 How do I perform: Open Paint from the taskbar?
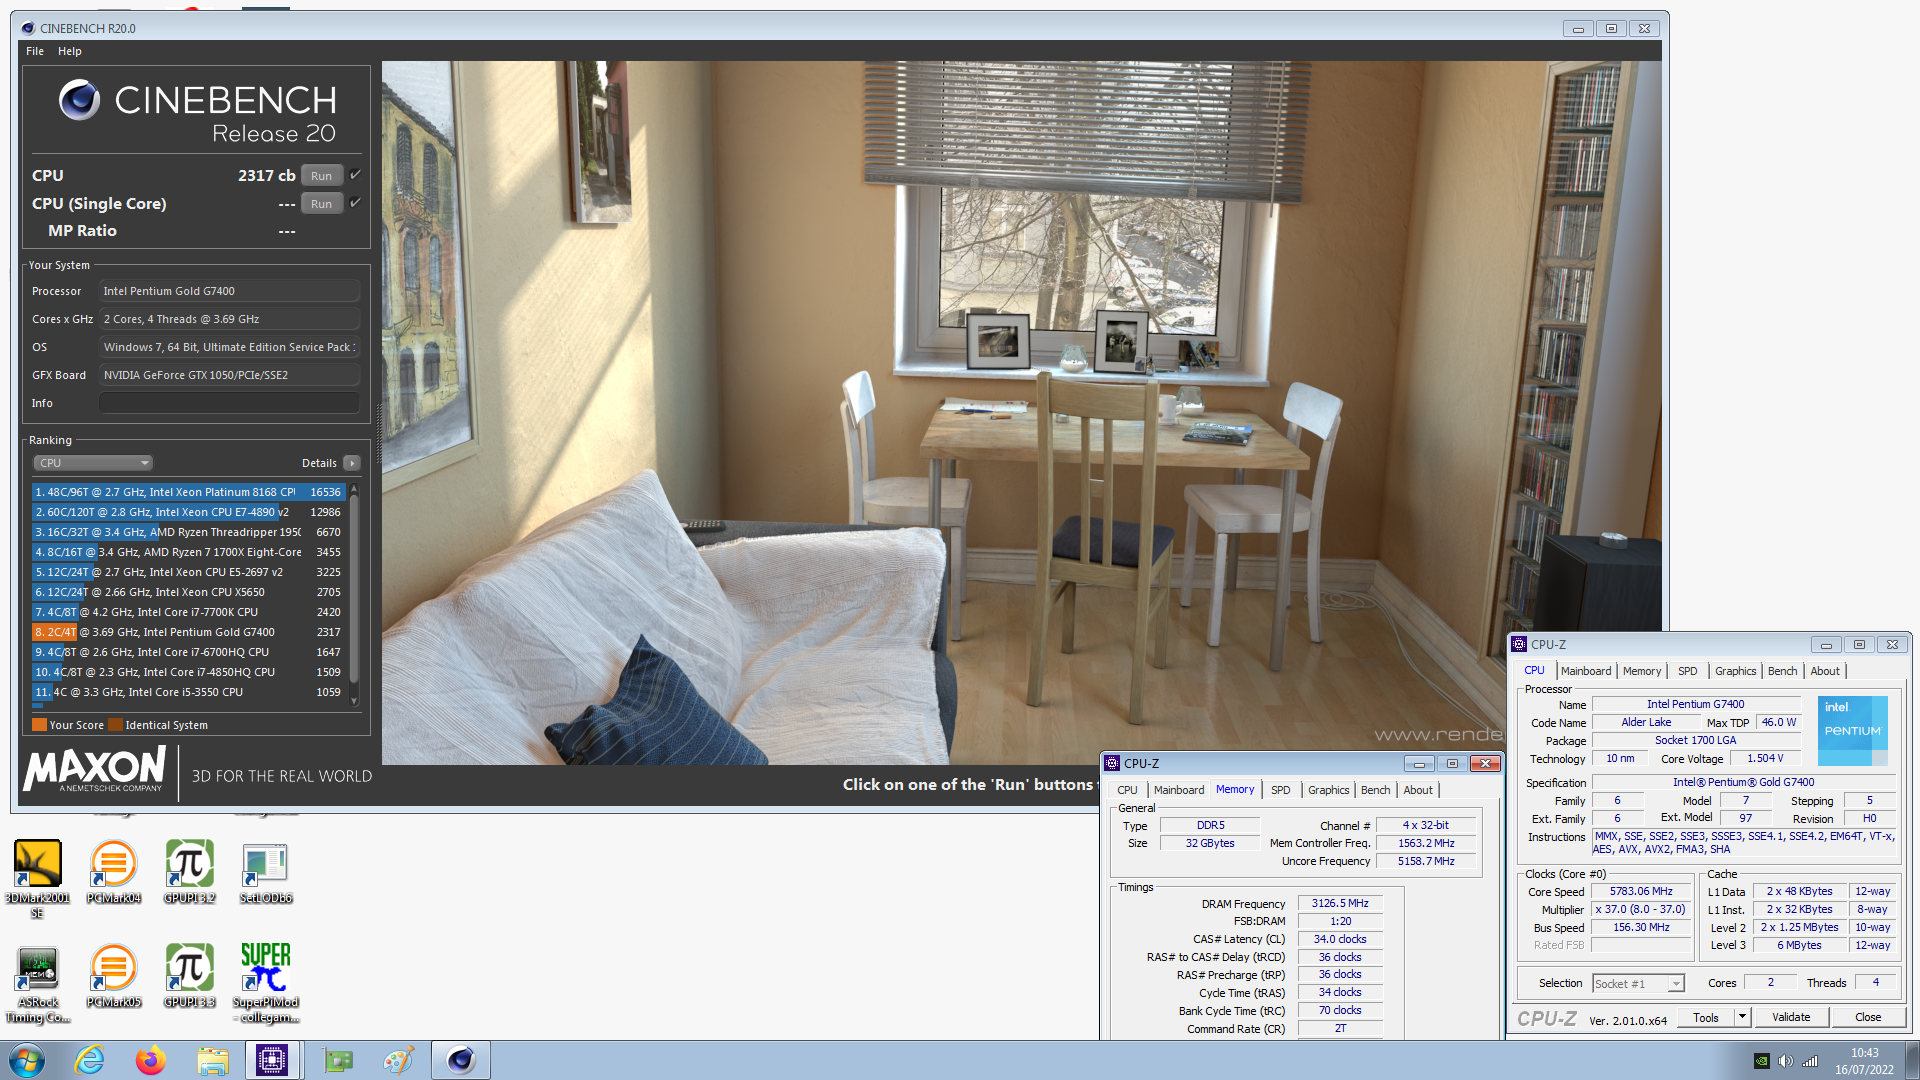[x=399, y=1060]
